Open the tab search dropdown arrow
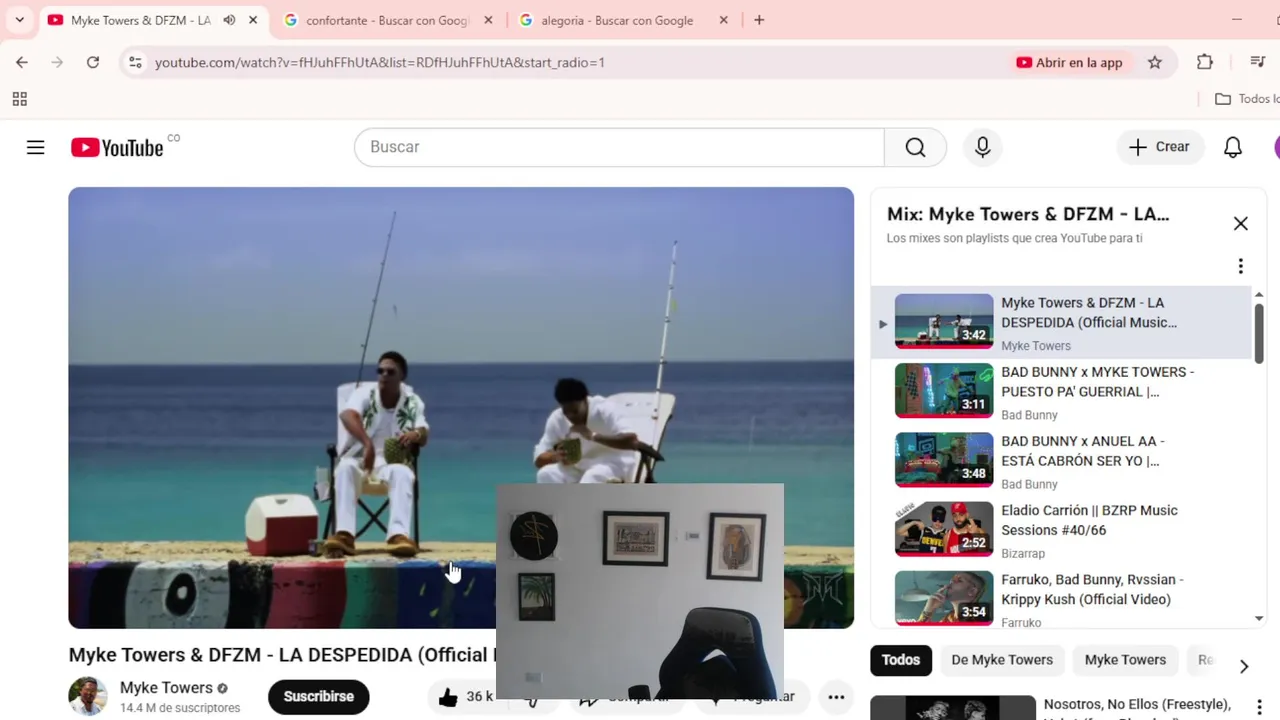Image resolution: width=1280 pixels, height=720 pixels. [x=19, y=20]
